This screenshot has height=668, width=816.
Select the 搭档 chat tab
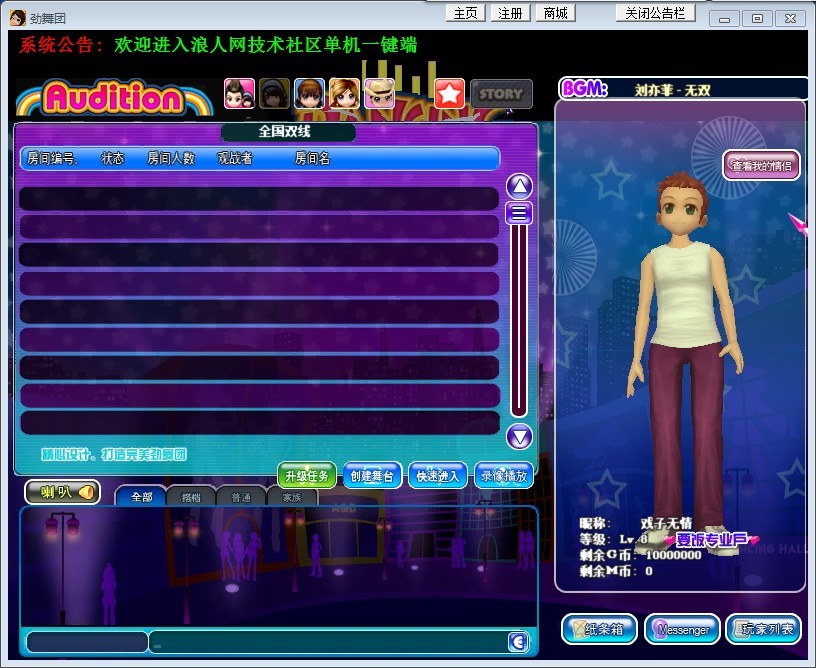pos(190,497)
